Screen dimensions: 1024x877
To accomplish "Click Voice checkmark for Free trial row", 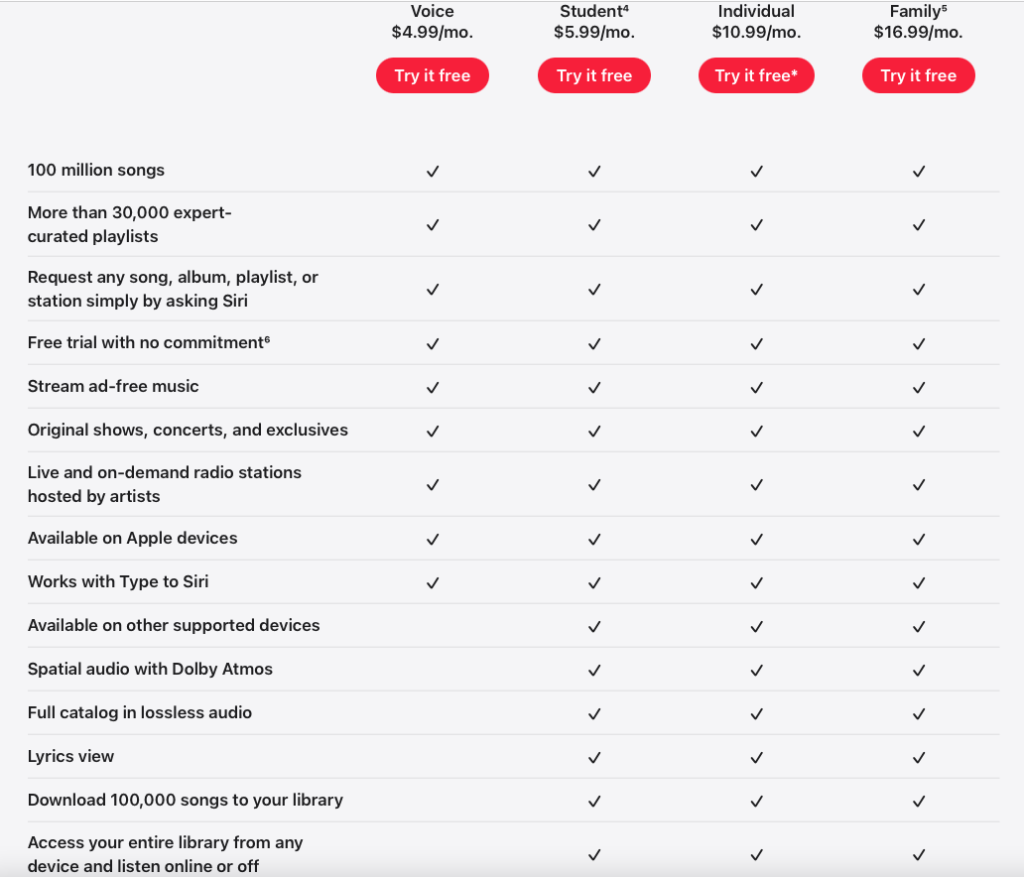I will (432, 343).
